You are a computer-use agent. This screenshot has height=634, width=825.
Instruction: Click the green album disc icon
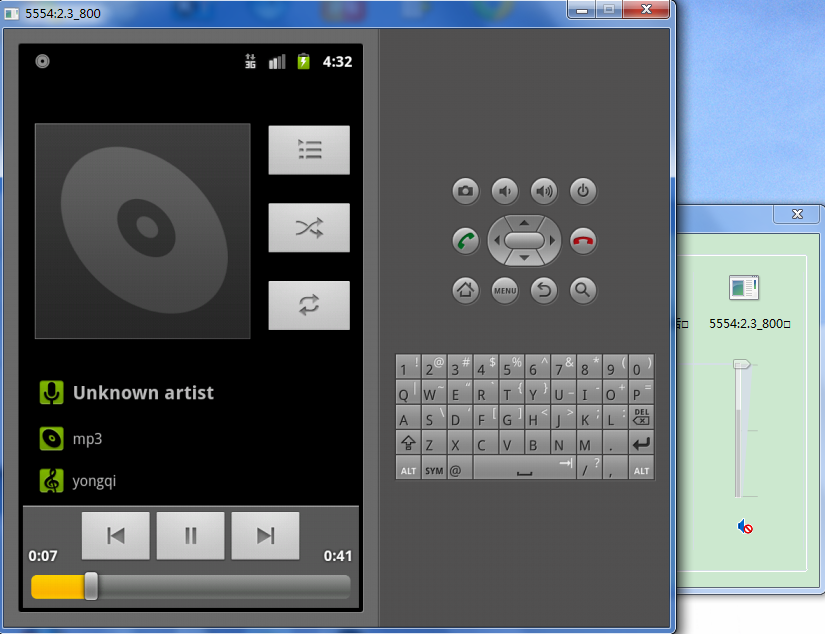coord(52,438)
